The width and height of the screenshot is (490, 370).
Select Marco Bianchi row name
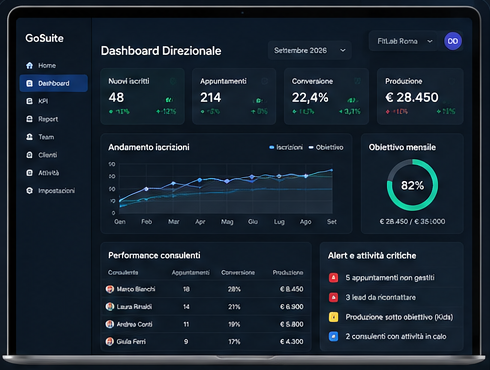click(x=136, y=289)
